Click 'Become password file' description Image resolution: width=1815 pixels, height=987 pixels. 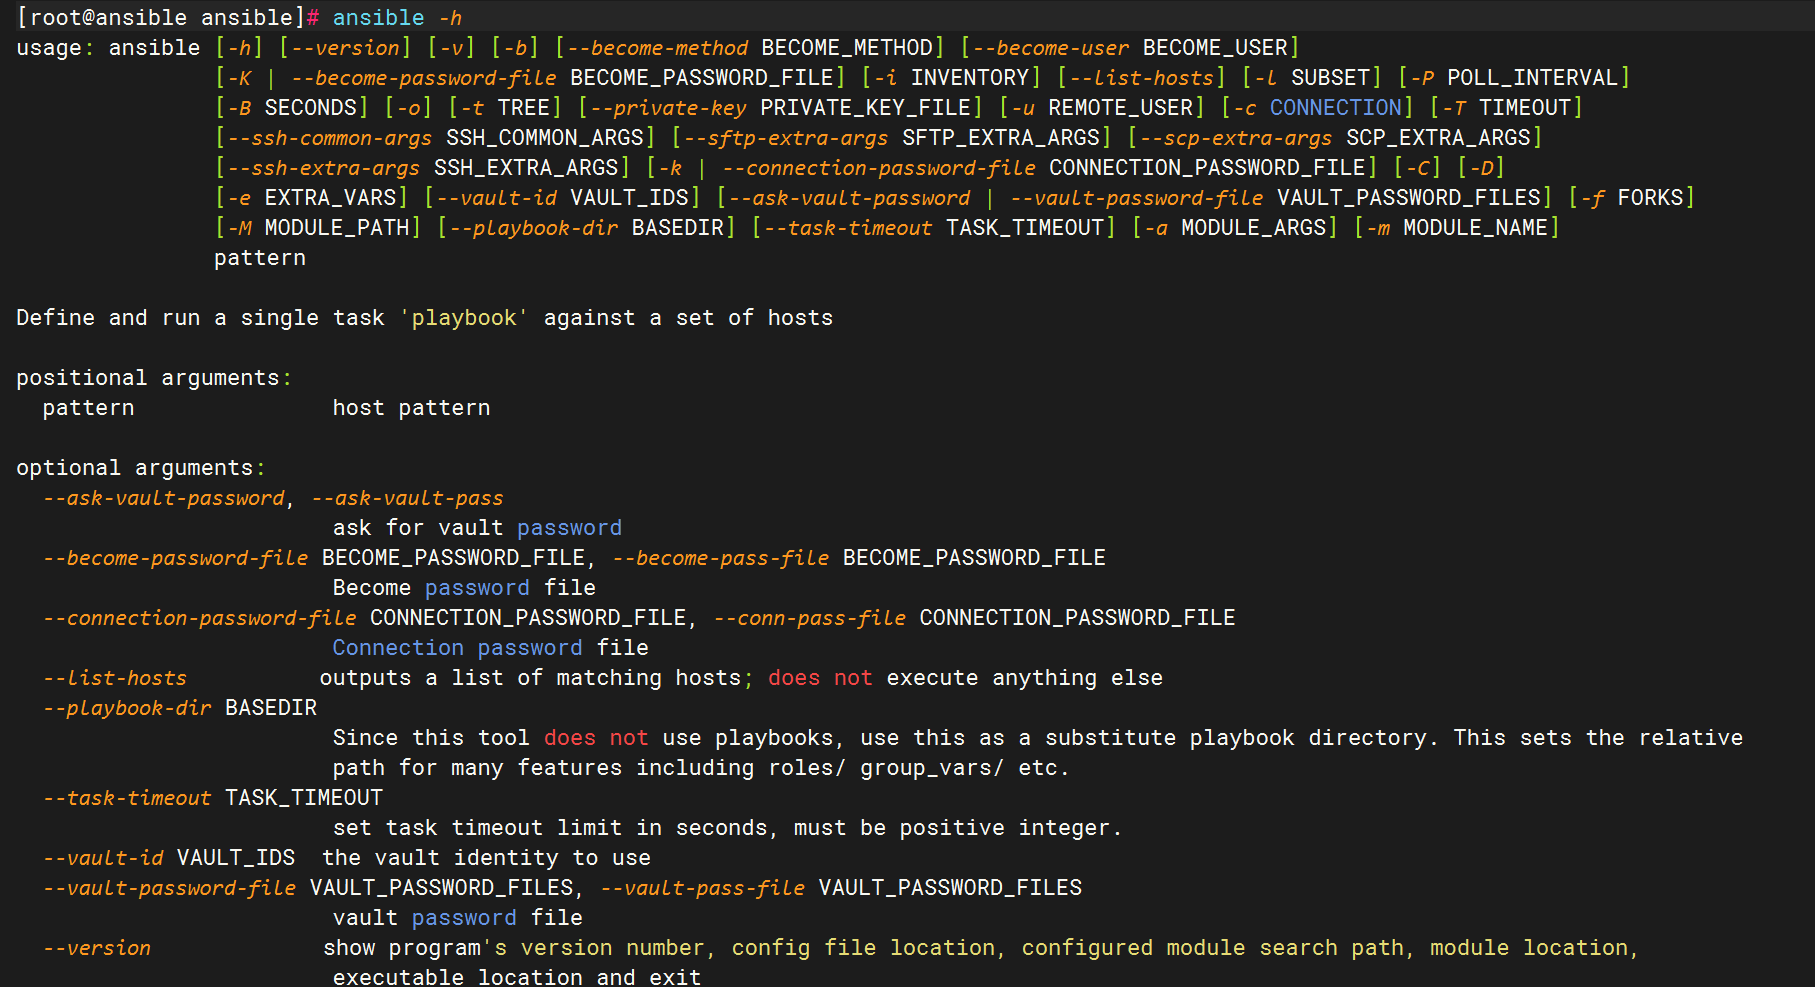coord(464,588)
